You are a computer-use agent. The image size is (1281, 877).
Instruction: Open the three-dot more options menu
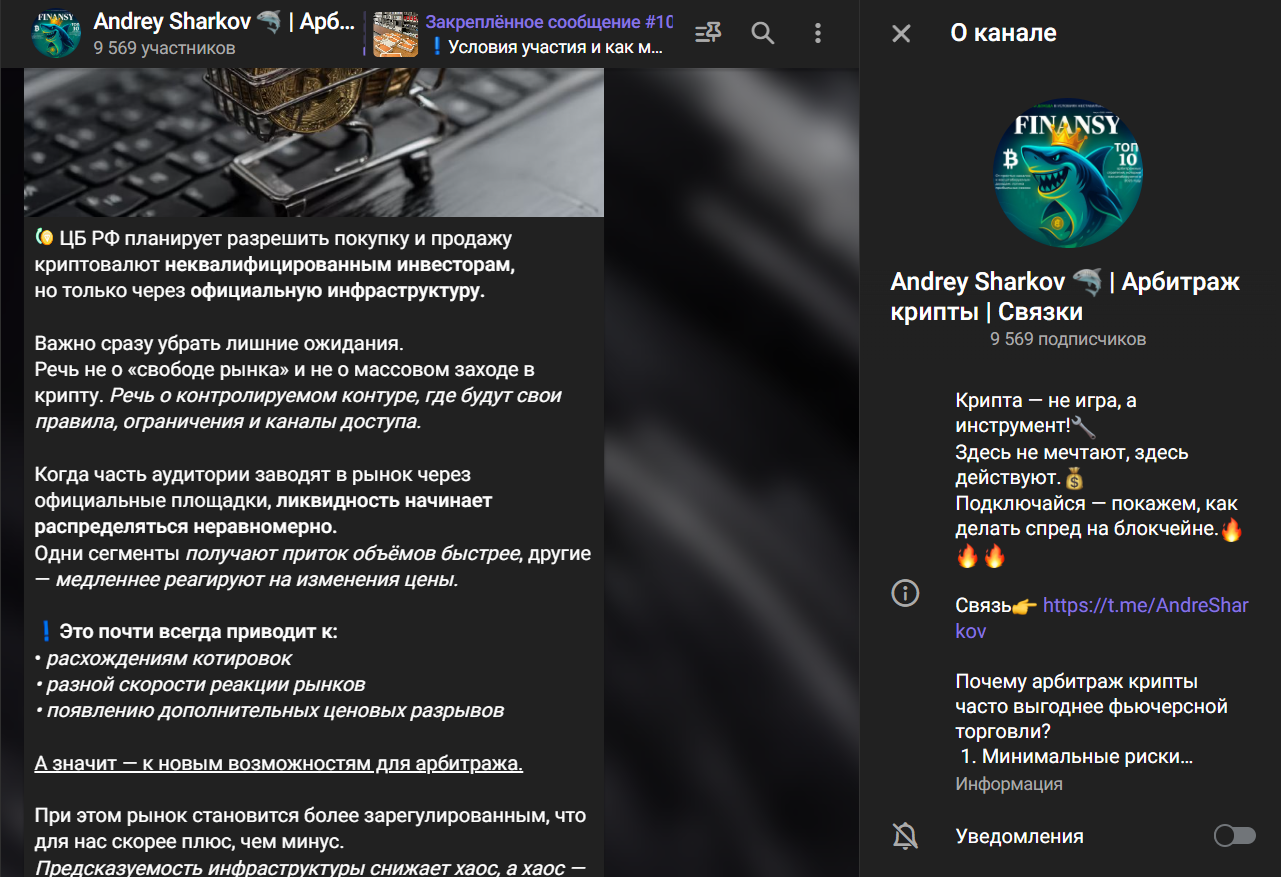(819, 34)
